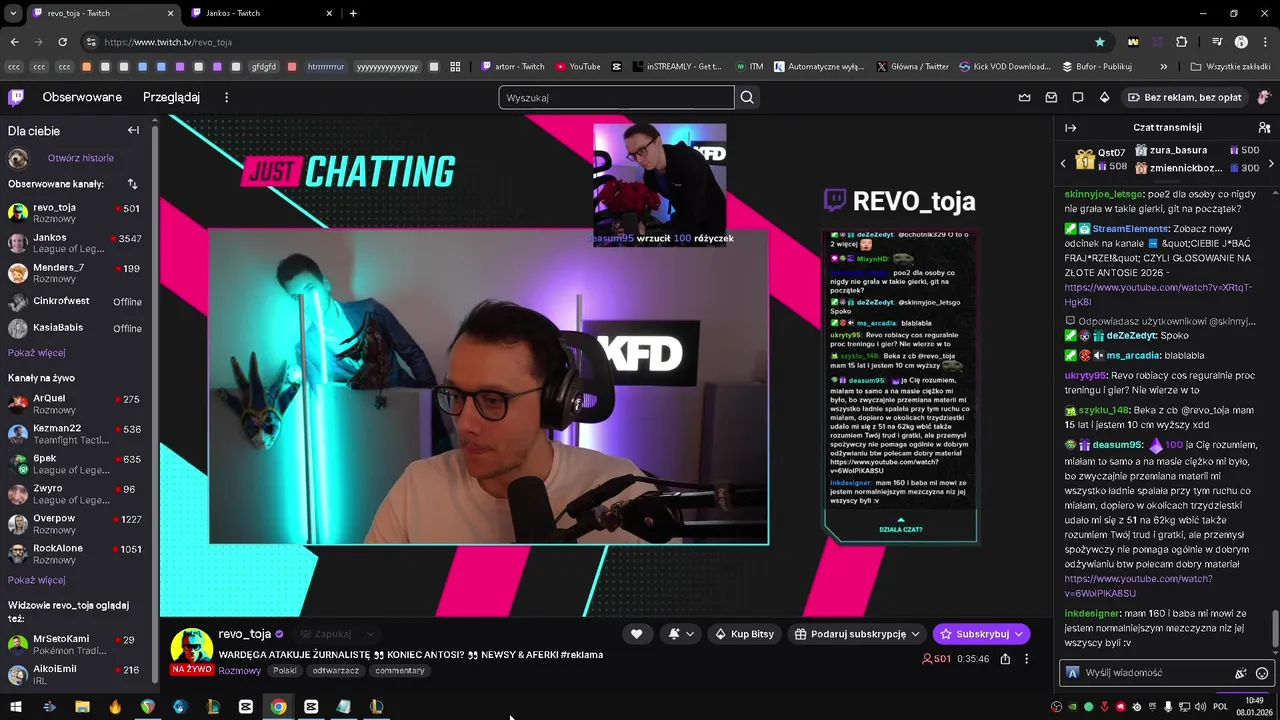Viewport: 1280px width, 720px height.
Task: Open the user profile avatar menu
Action: pos(1264,97)
